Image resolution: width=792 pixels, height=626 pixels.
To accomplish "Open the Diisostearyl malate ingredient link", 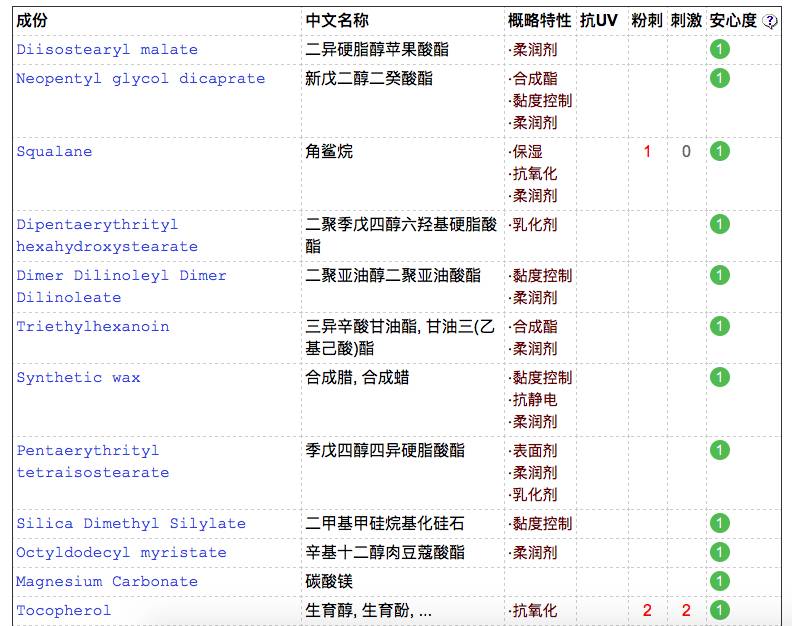I will click(x=107, y=50).
